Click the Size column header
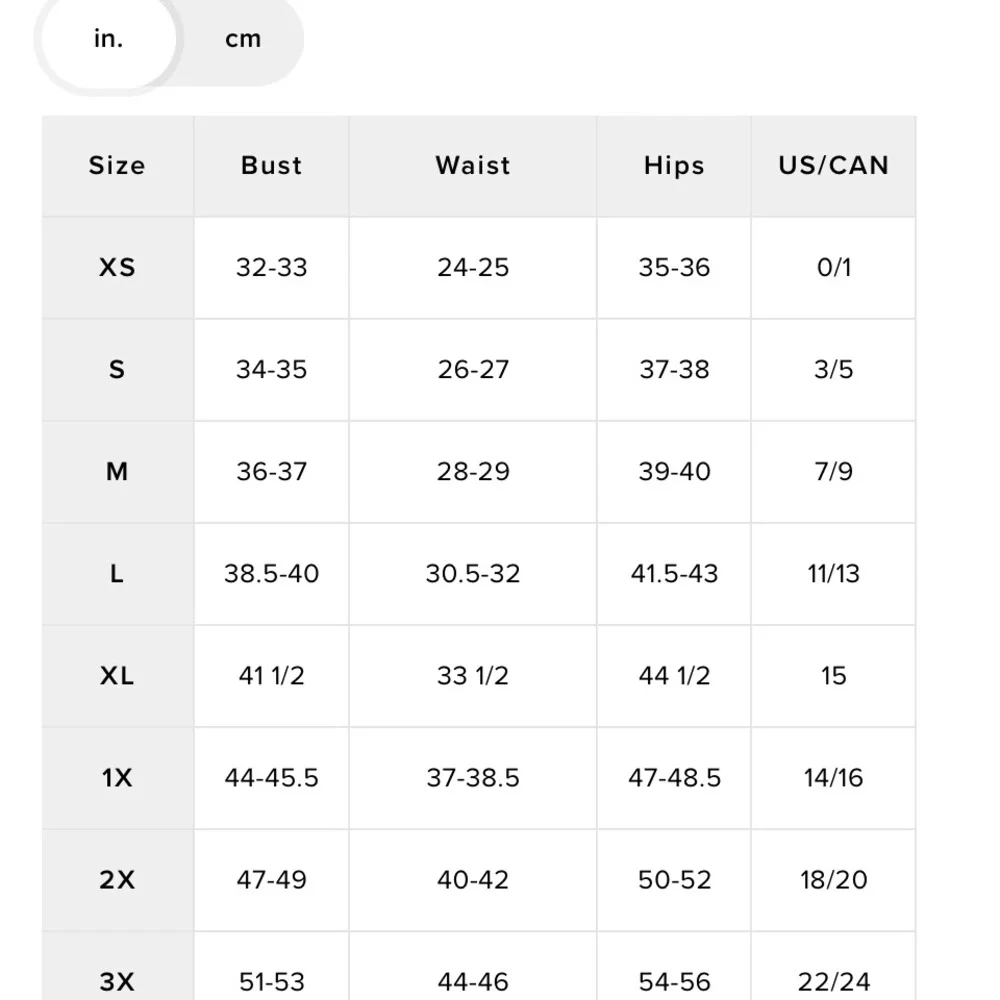The image size is (1000, 1000). coord(117,166)
